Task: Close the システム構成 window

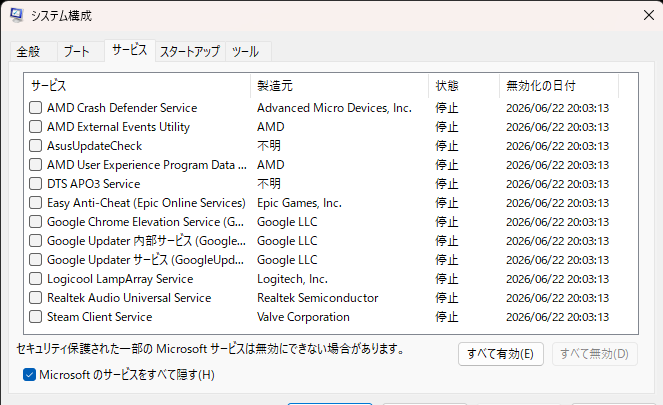Action: 649,15
